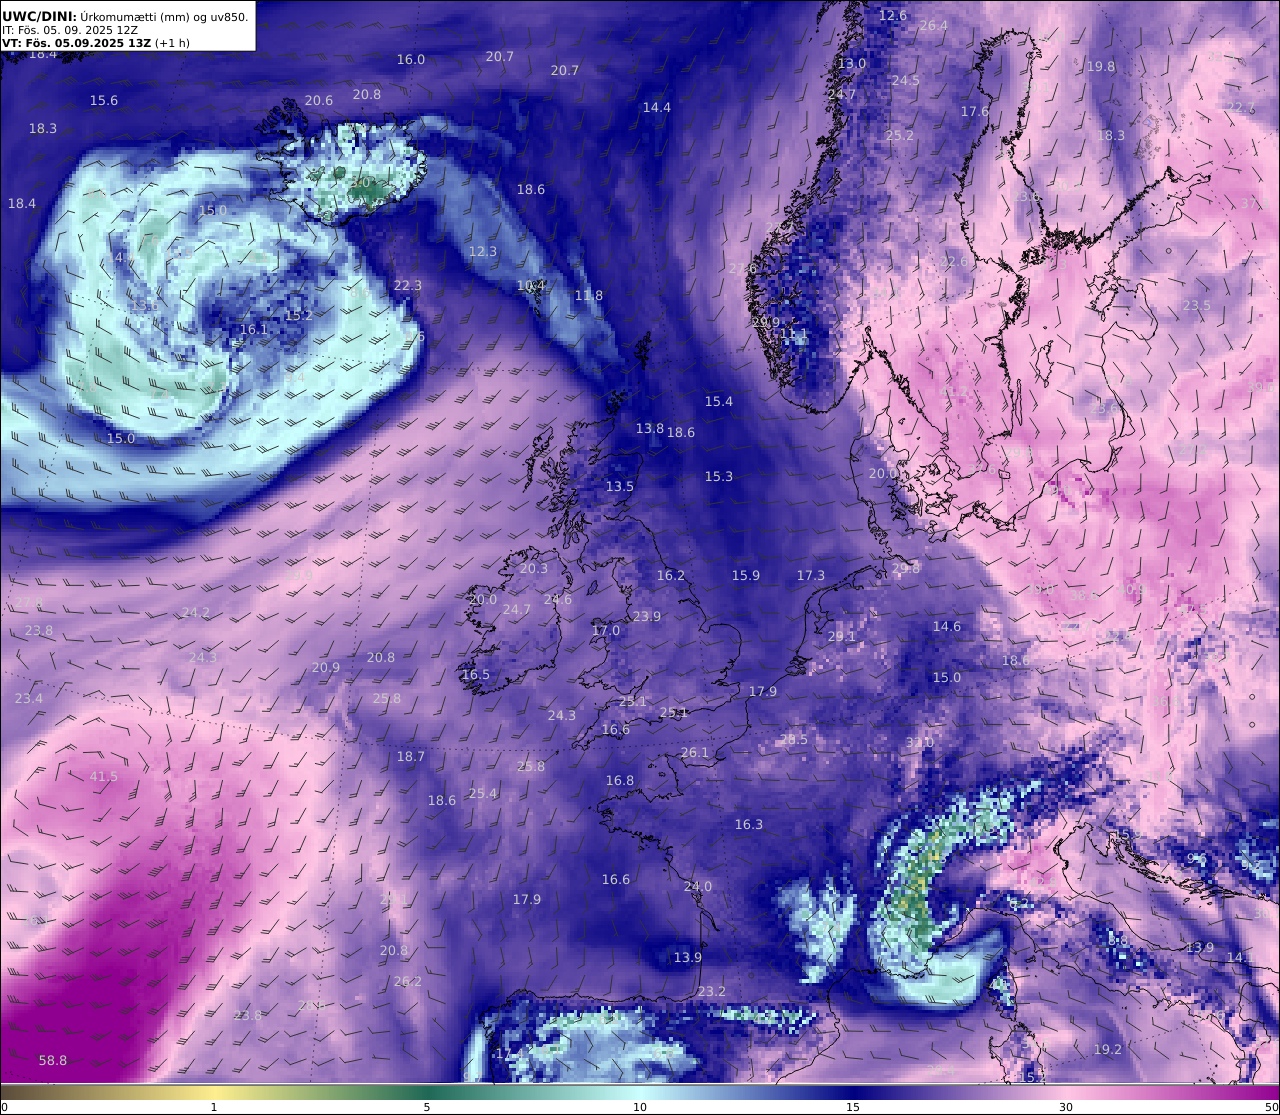1280x1115 pixels.
Task: Click the 58.8 value in the magenta area
Action: [53, 1060]
